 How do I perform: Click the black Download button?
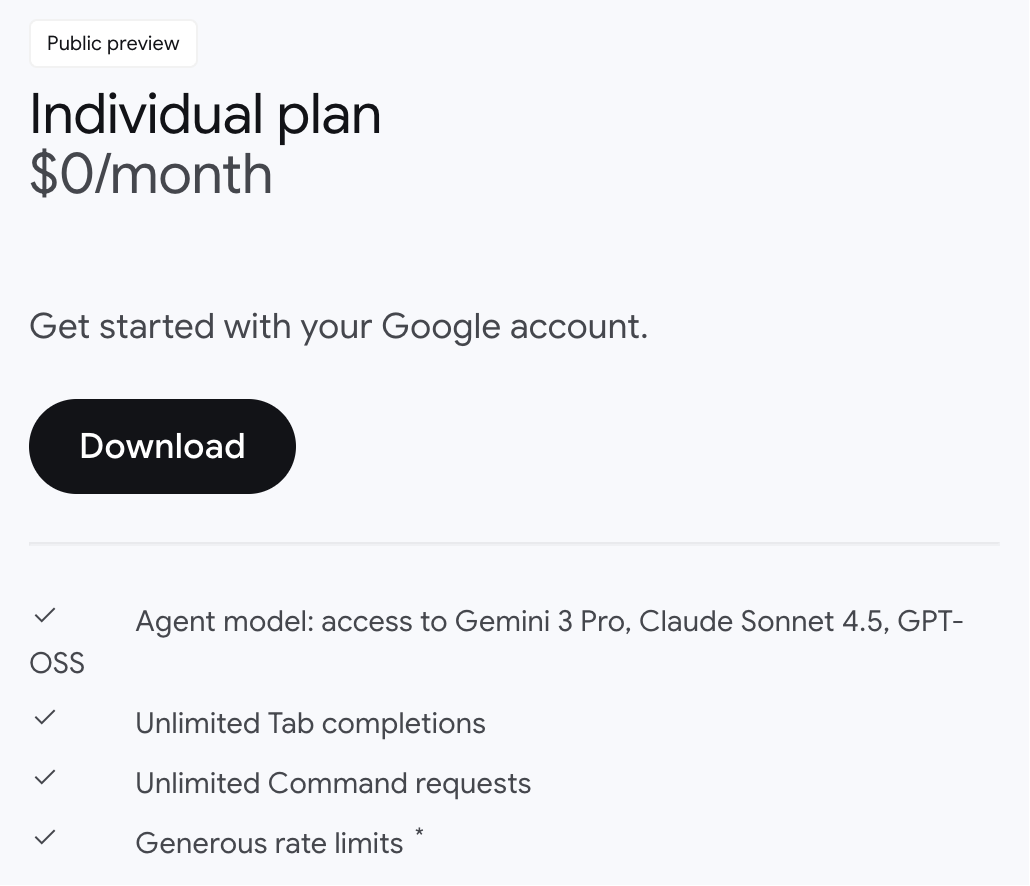tap(162, 447)
